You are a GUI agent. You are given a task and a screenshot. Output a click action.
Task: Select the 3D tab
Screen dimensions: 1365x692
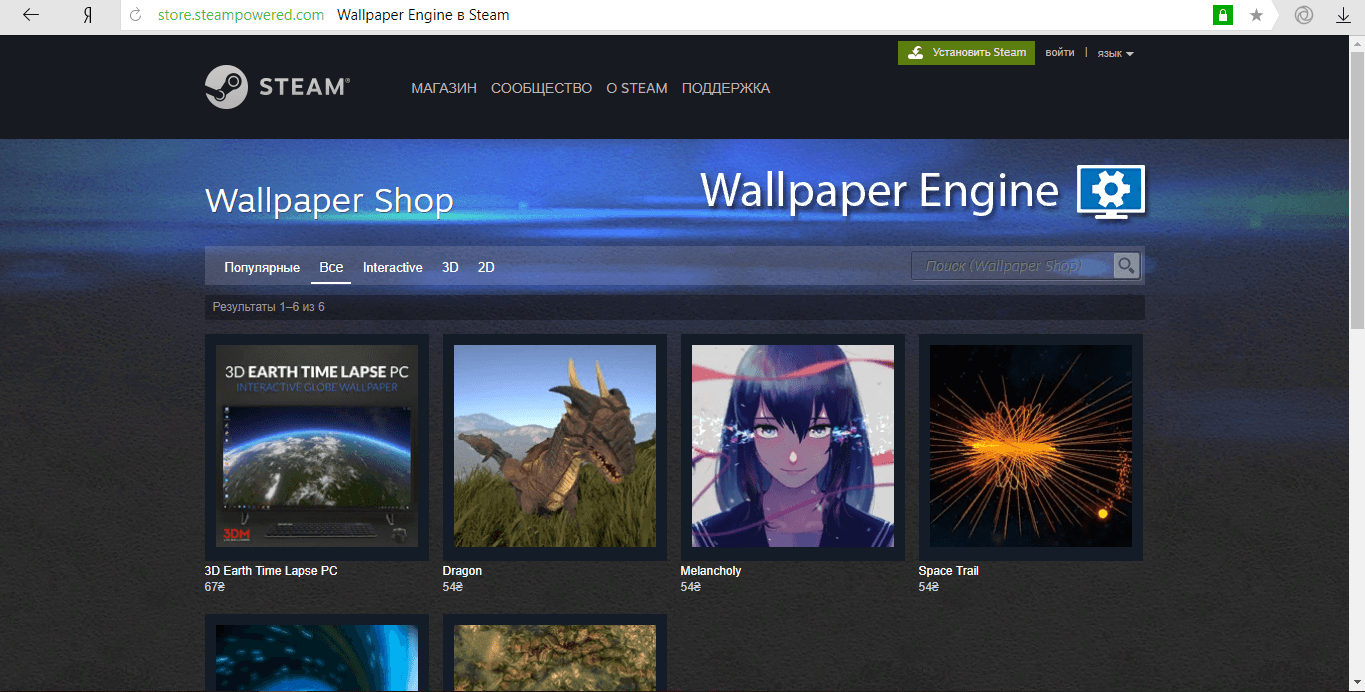pyautogui.click(x=450, y=267)
